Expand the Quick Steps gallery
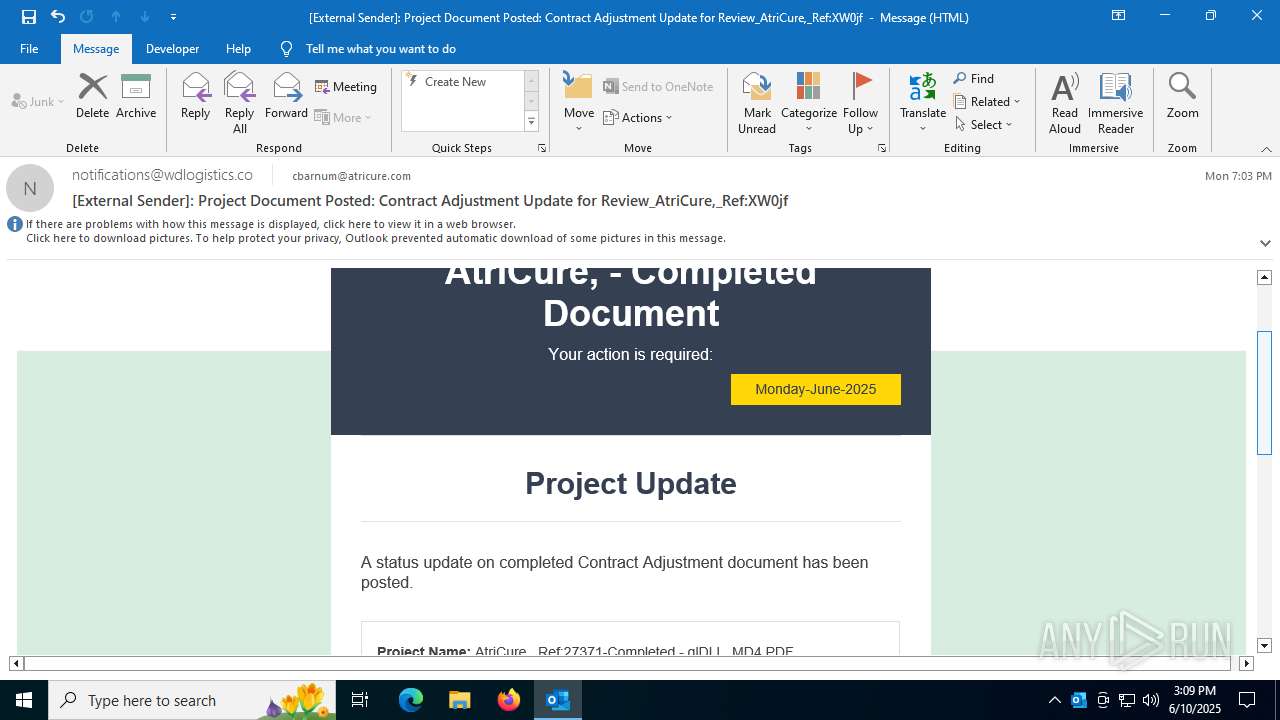 point(531,122)
